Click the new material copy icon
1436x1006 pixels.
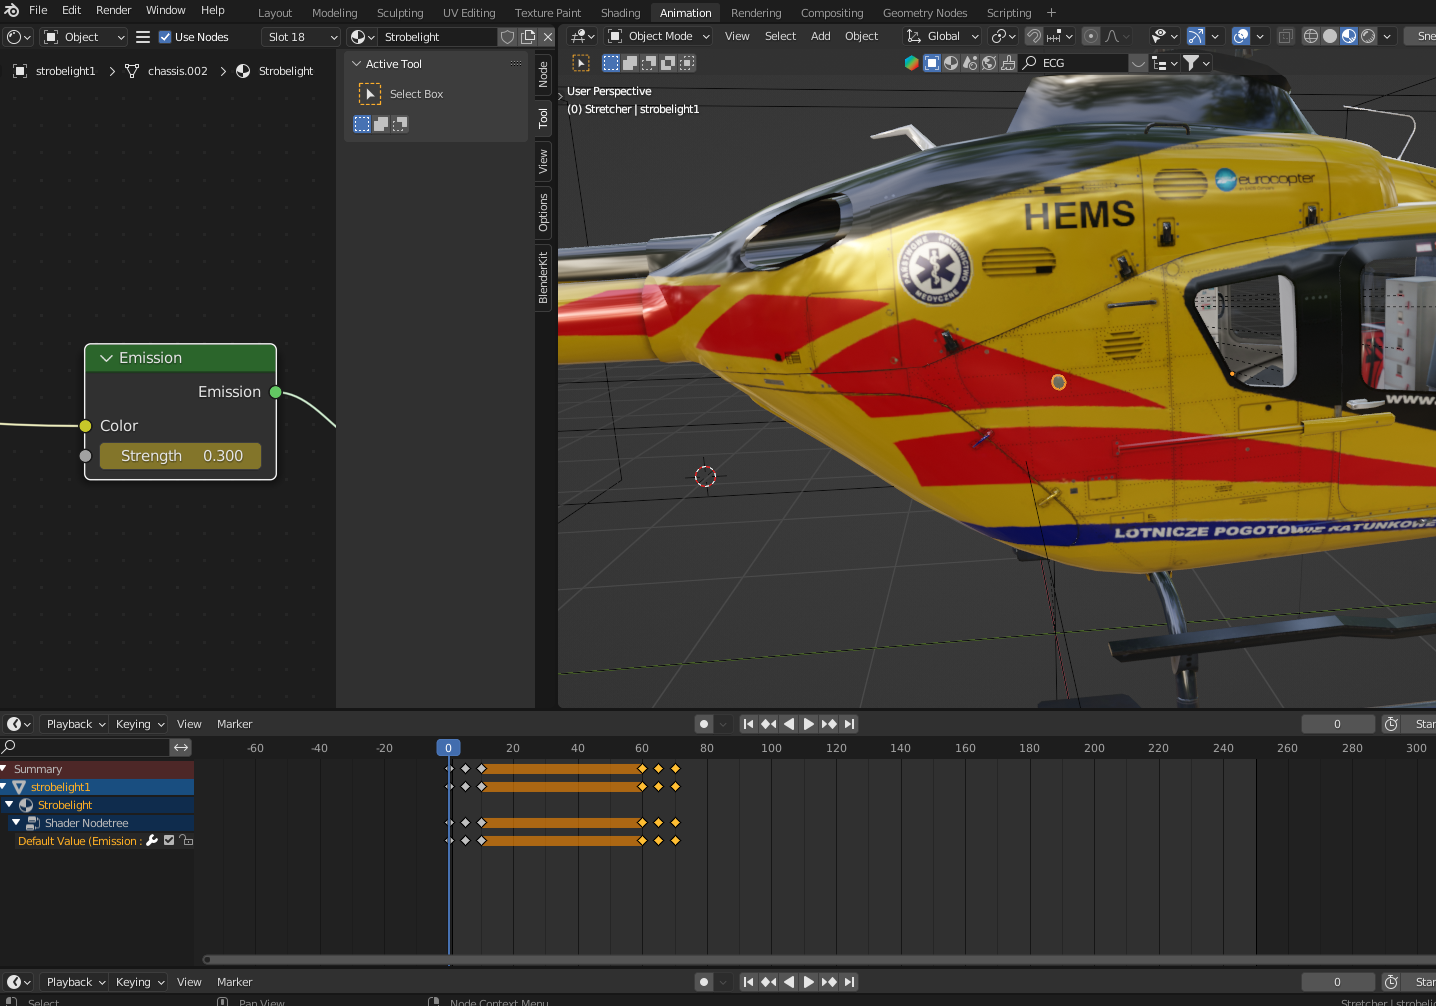pos(528,37)
